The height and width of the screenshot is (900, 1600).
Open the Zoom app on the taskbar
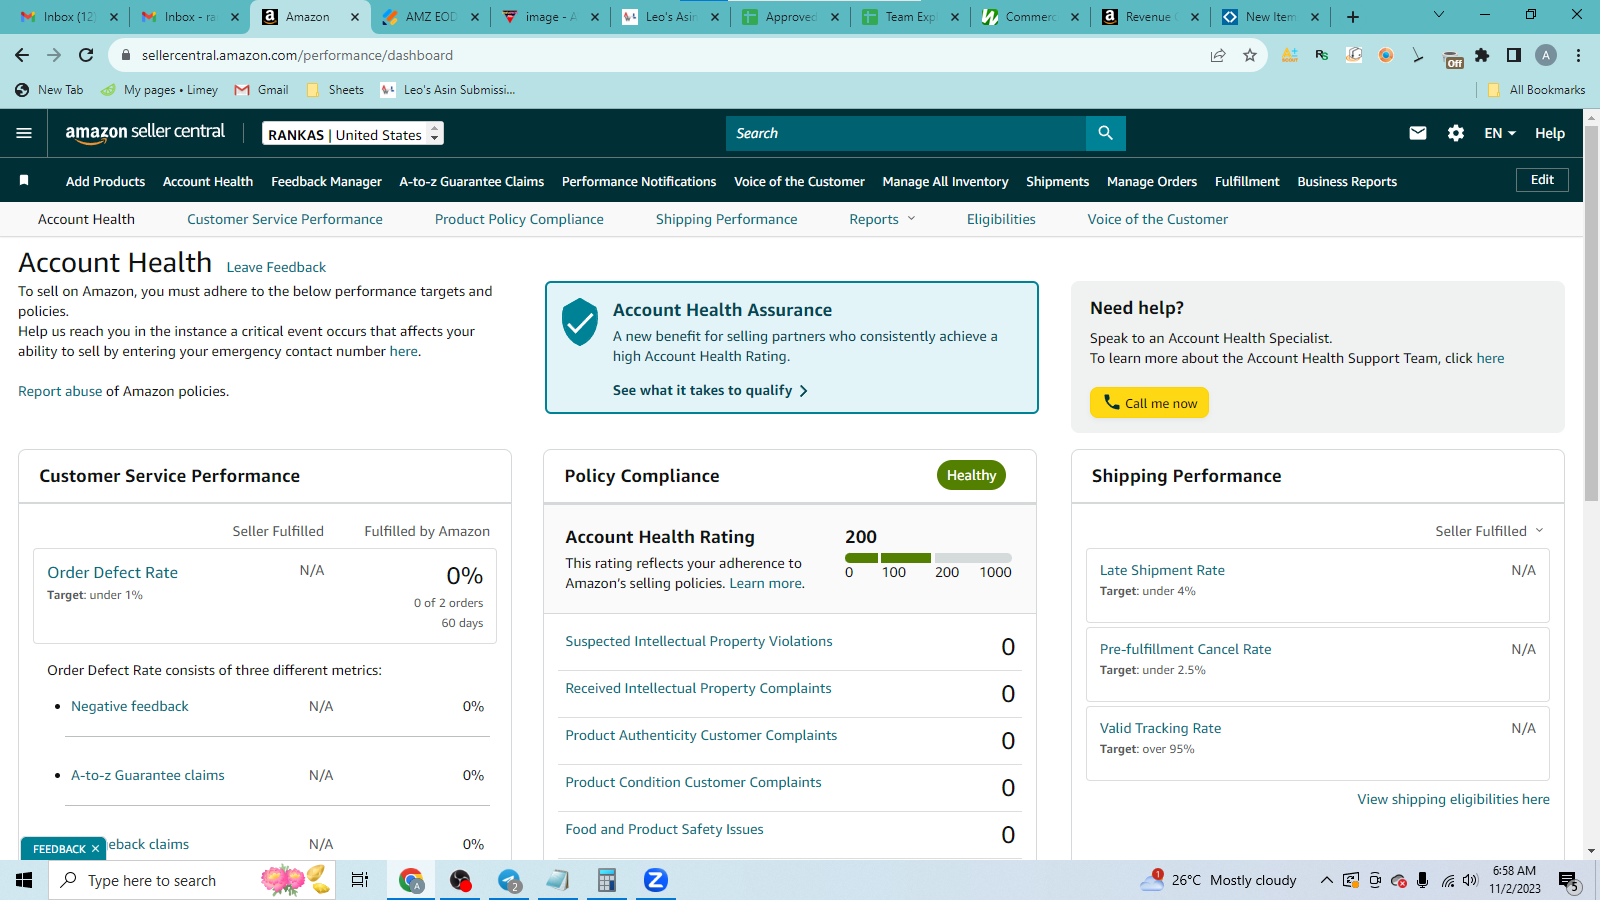click(655, 880)
